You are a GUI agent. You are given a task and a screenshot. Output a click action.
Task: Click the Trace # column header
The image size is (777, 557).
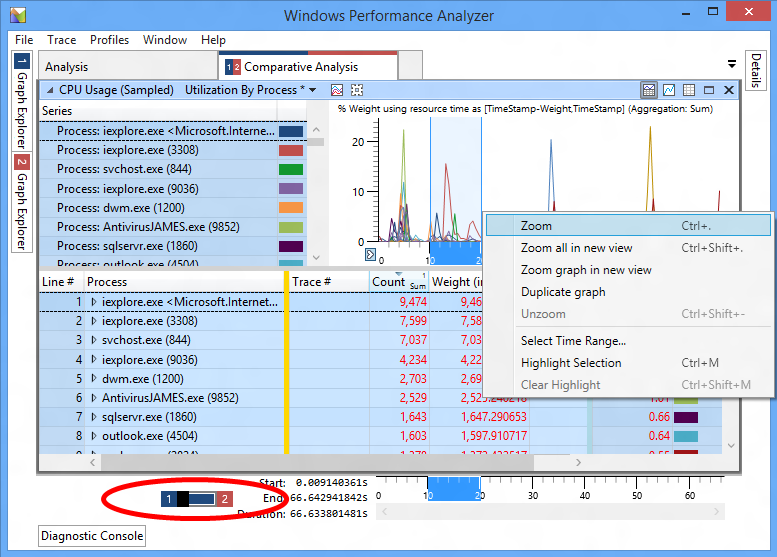[x=329, y=282]
